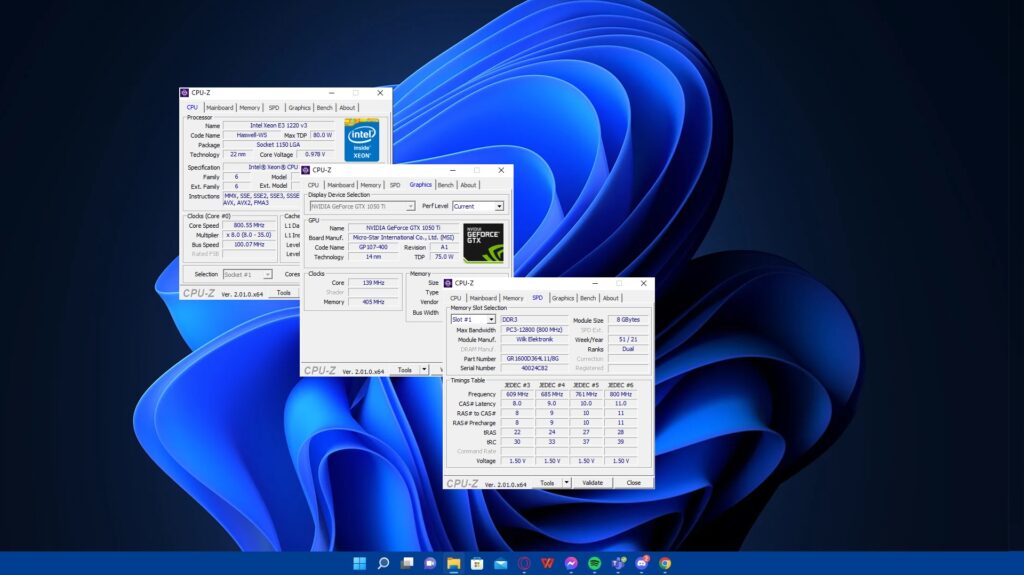Click the Serial Number 40024C82 field
1024x575 pixels.
(534, 369)
